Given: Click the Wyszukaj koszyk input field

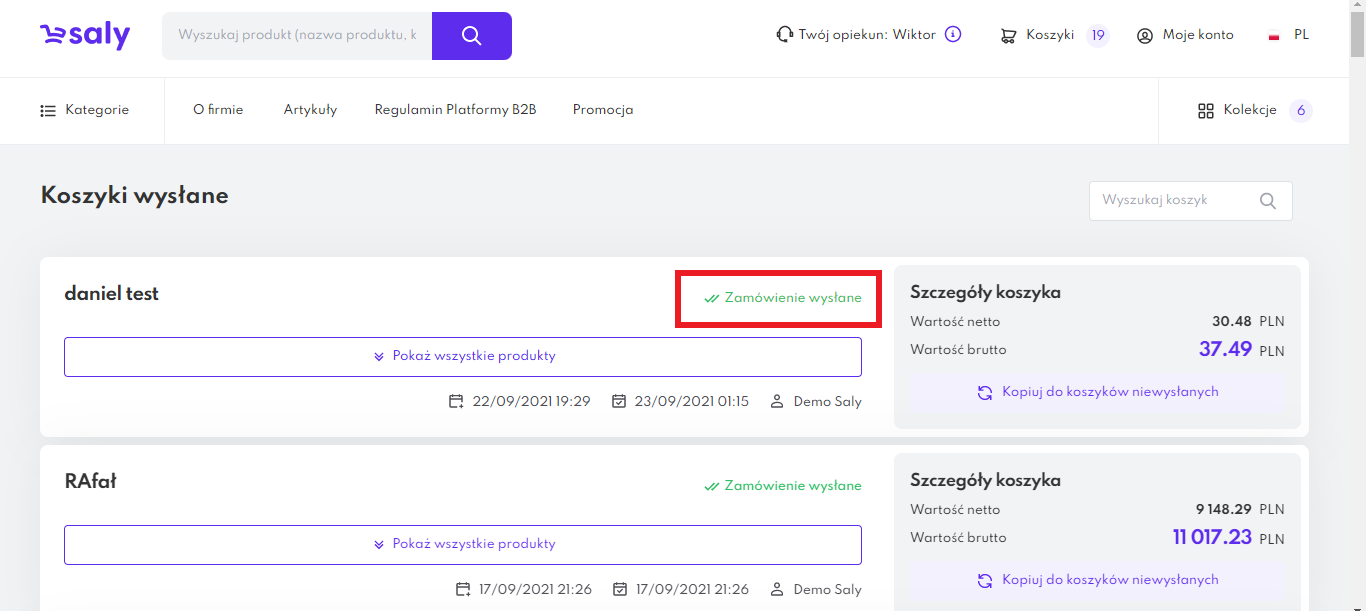Looking at the screenshot, I should click(x=1170, y=201).
